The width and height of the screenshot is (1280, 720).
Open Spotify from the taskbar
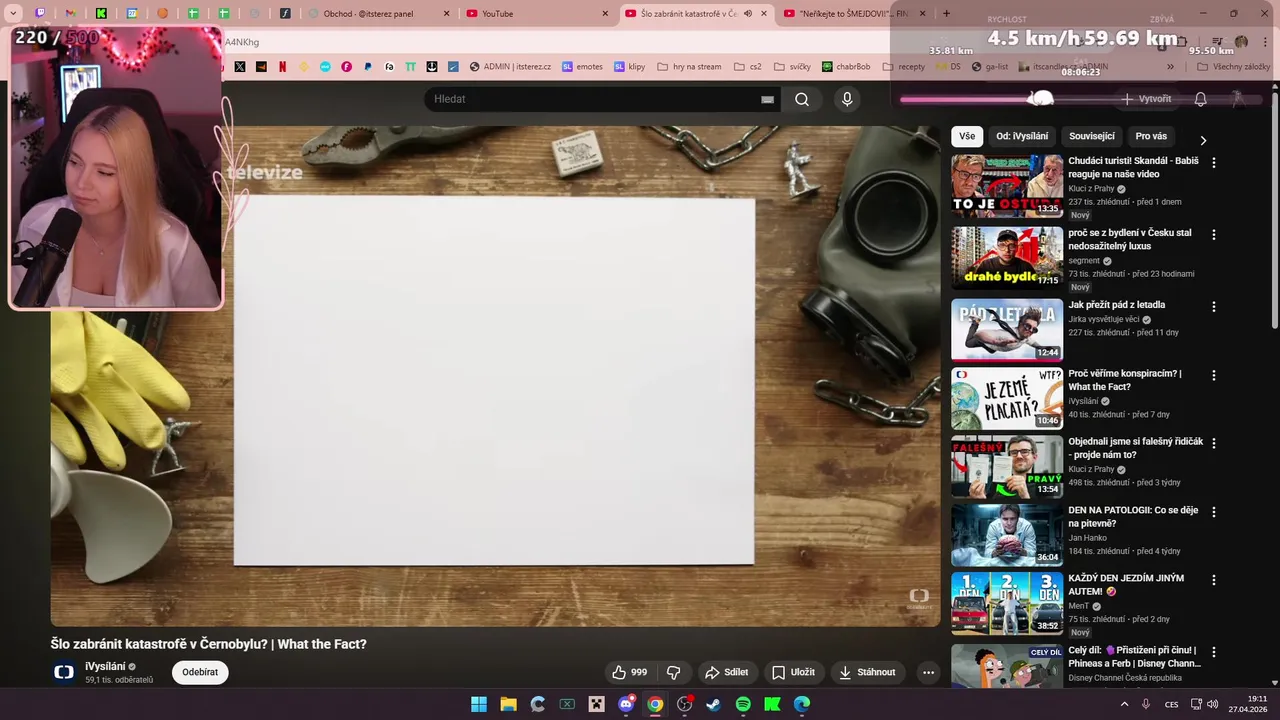743,704
